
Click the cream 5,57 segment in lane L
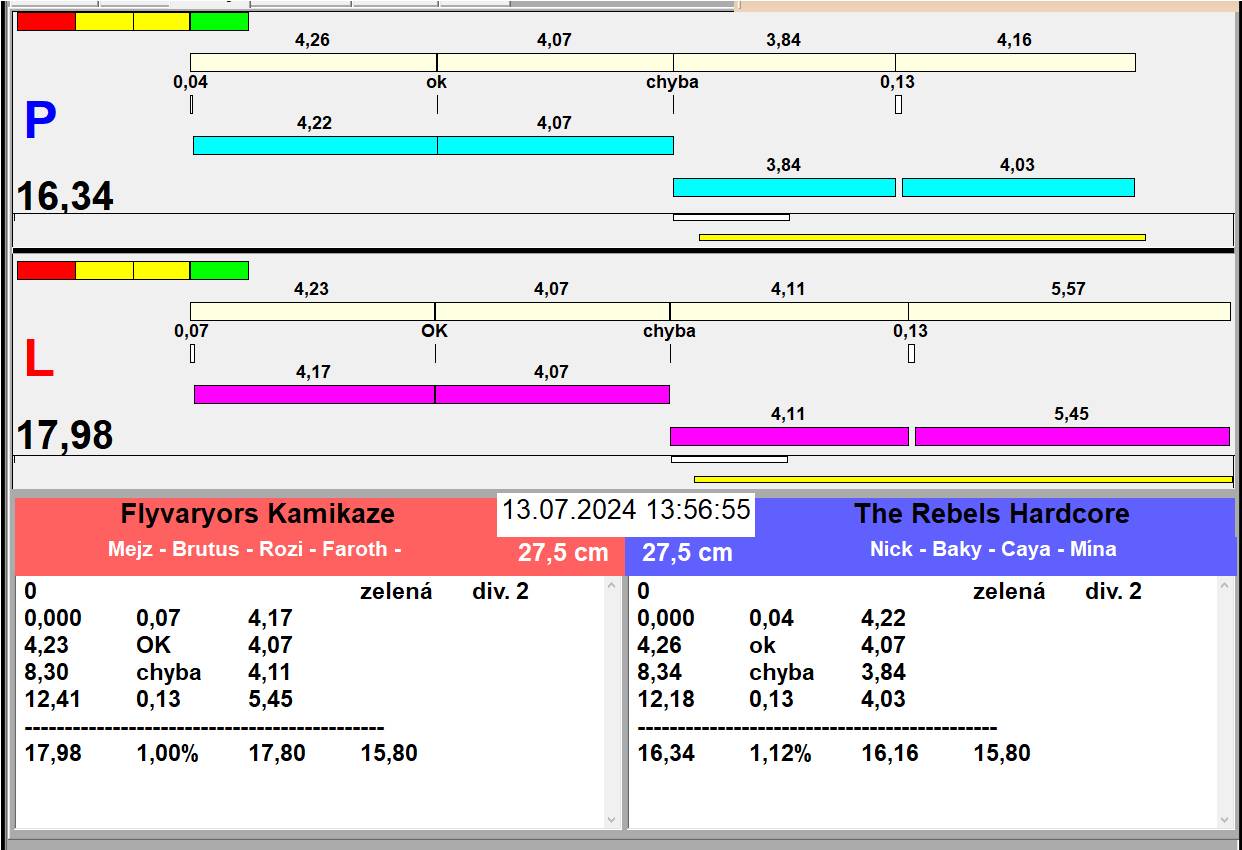click(x=1069, y=311)
